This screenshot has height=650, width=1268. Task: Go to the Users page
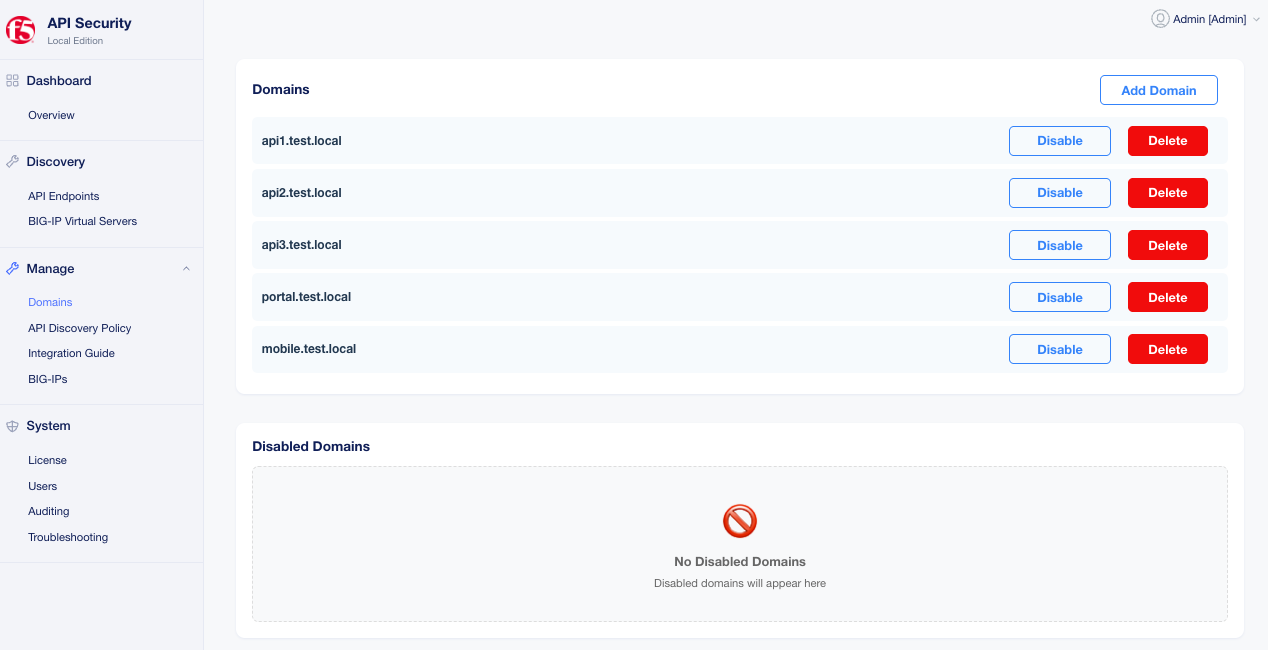(43, 487)
